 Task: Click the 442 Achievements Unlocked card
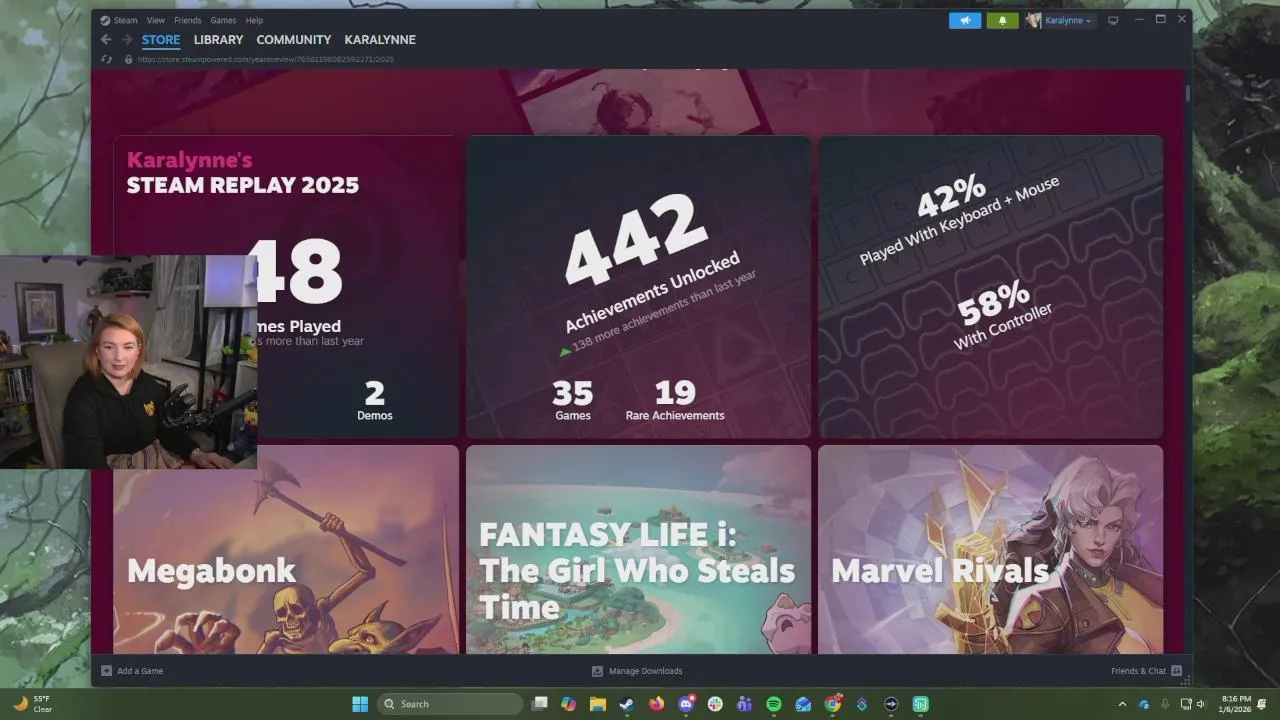tap(638, 287)
